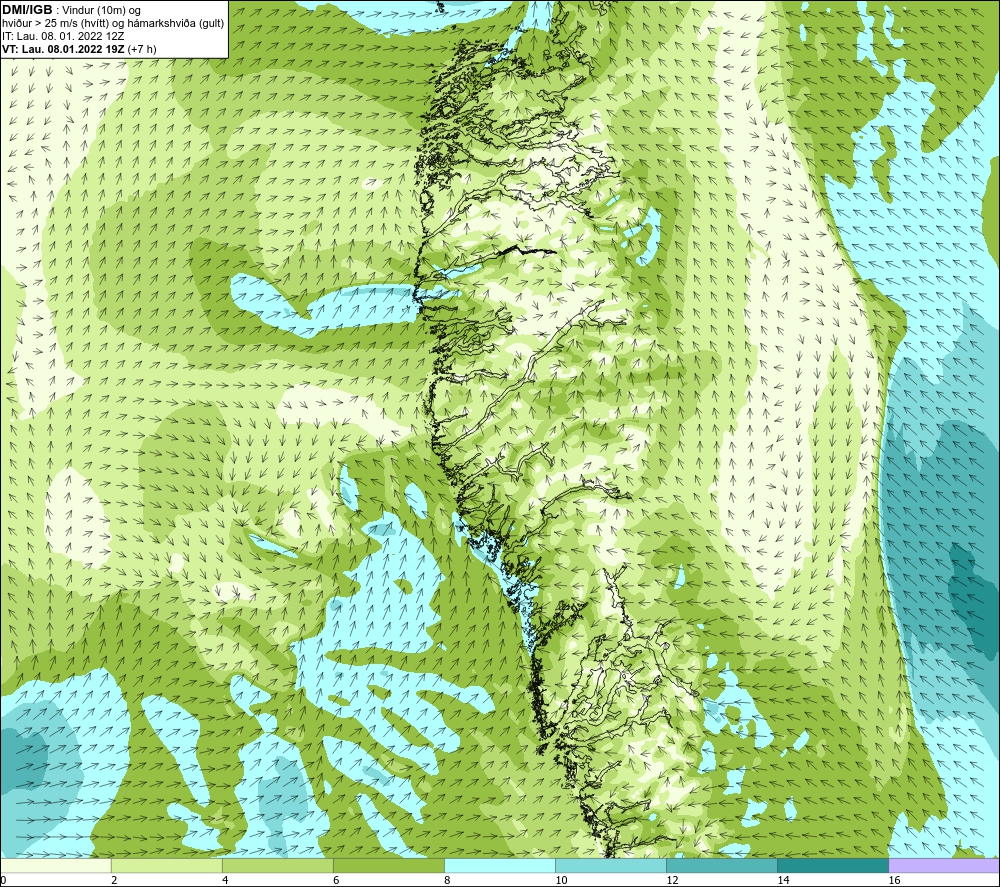Click the legend label "4"

[x=225, y=880]
